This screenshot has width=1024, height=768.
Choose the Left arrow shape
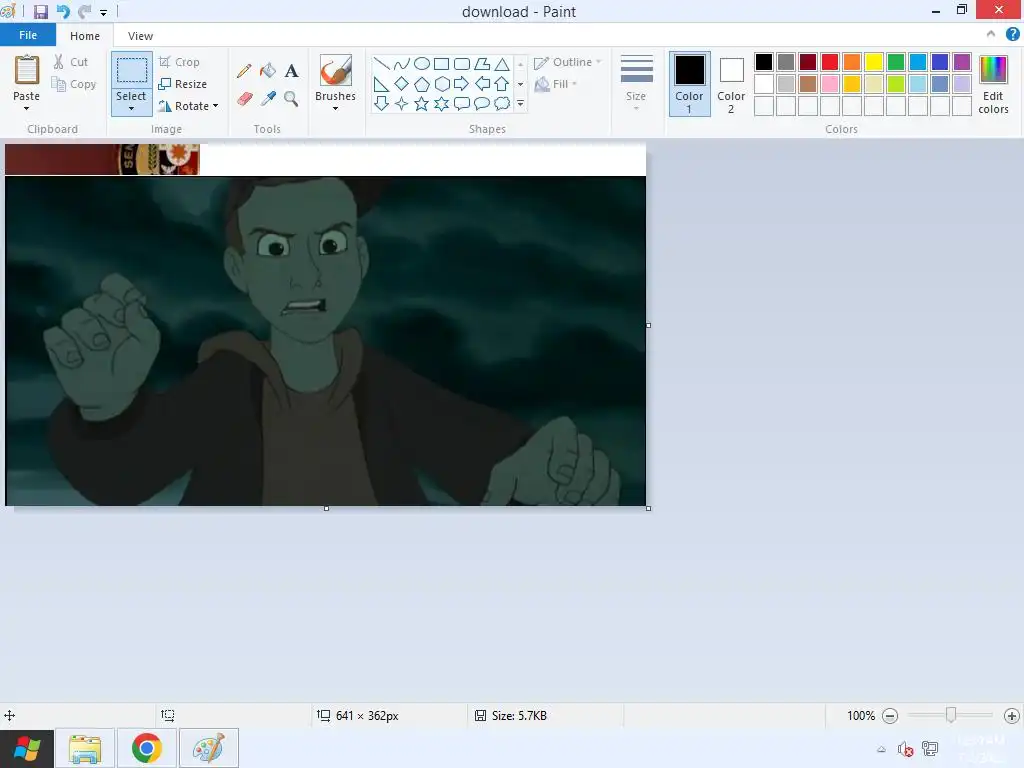click(482, 84)
